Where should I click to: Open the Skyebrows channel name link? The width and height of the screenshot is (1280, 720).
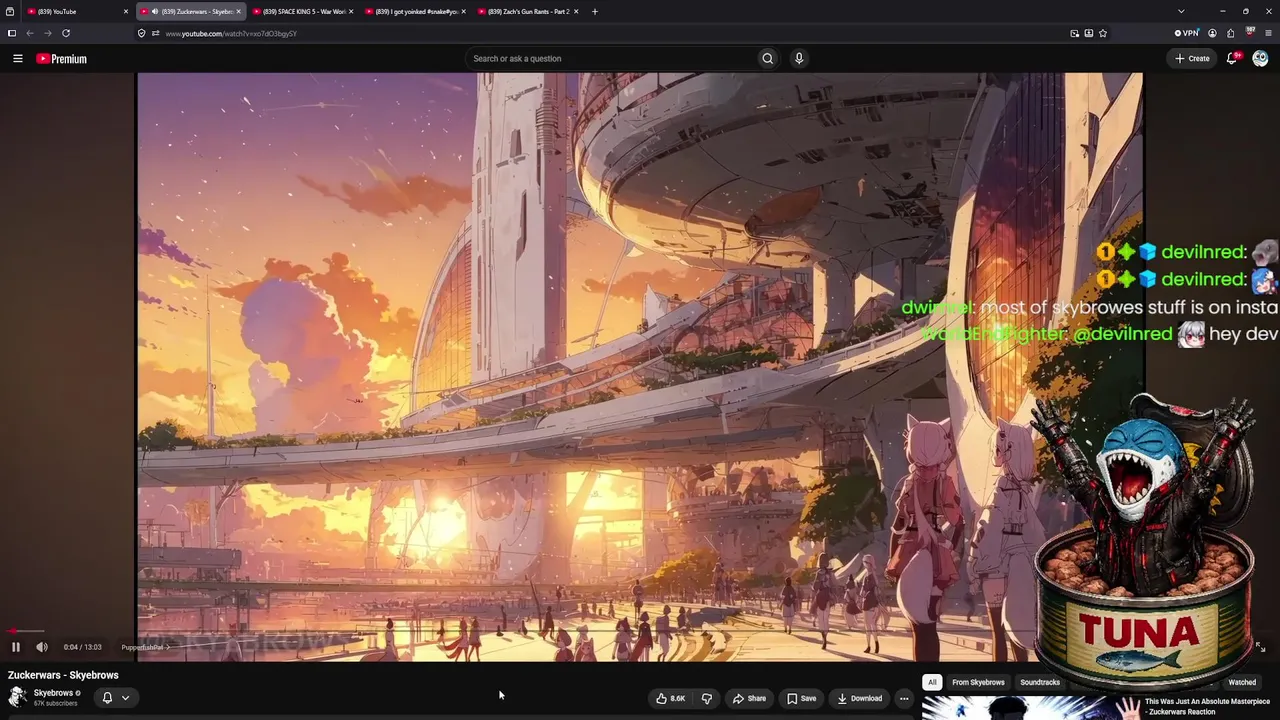[53, 693]
